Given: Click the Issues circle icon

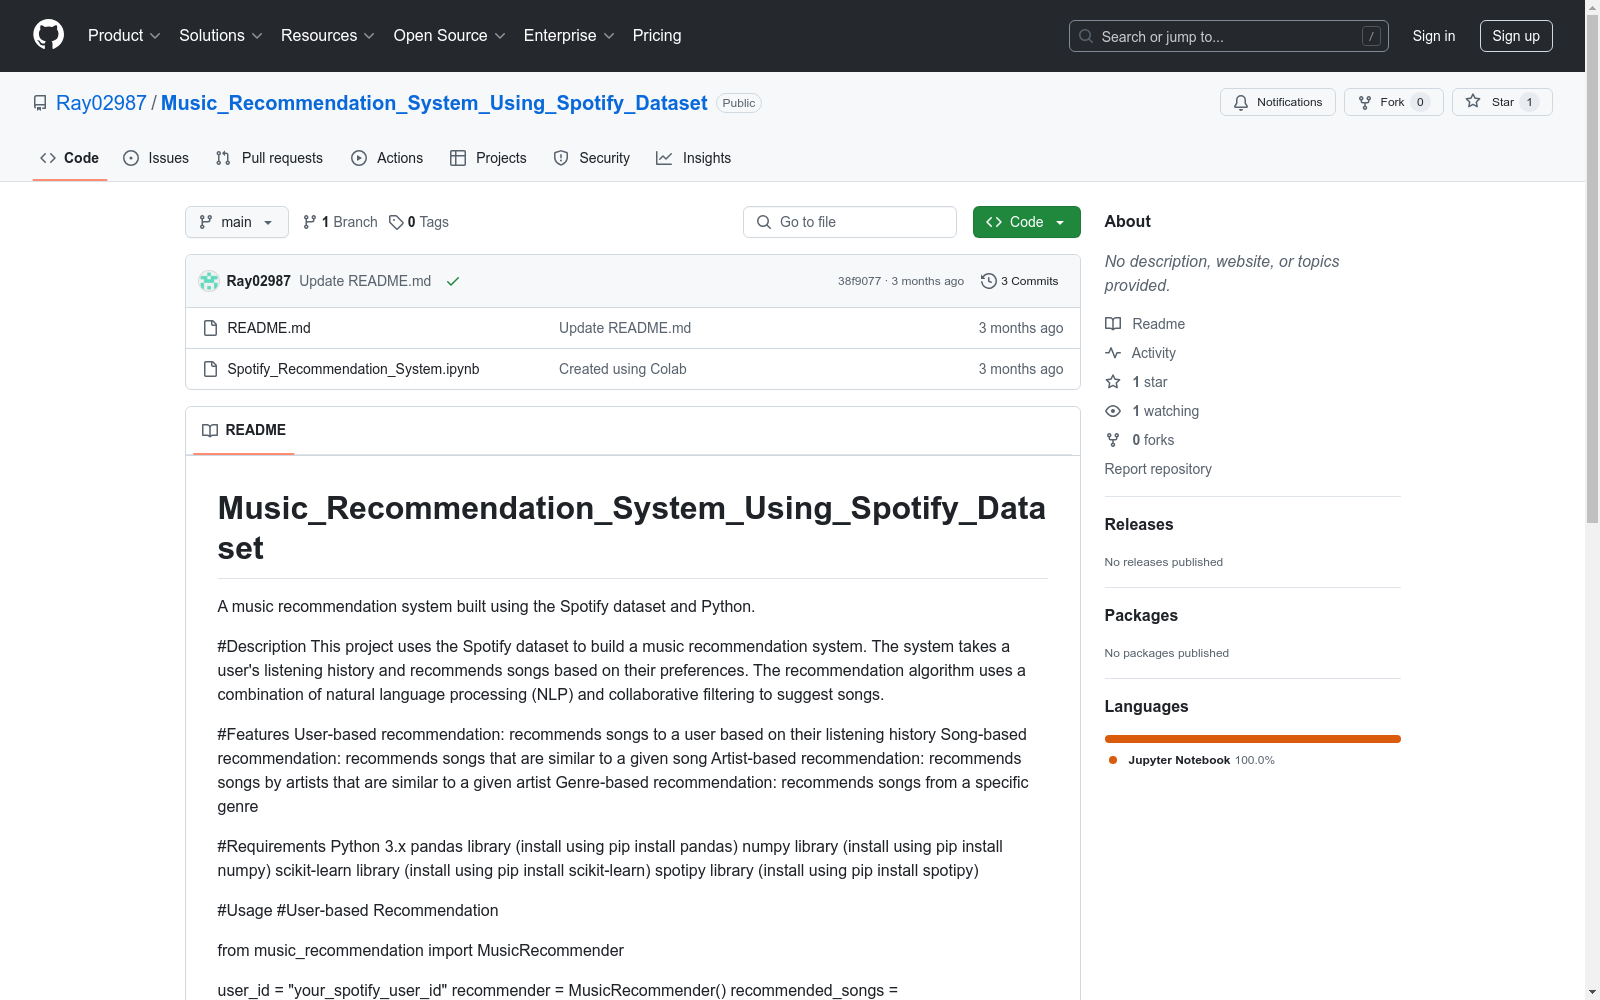Looking at the screenshot, I should pyautogui.click(x=131, y=158).
